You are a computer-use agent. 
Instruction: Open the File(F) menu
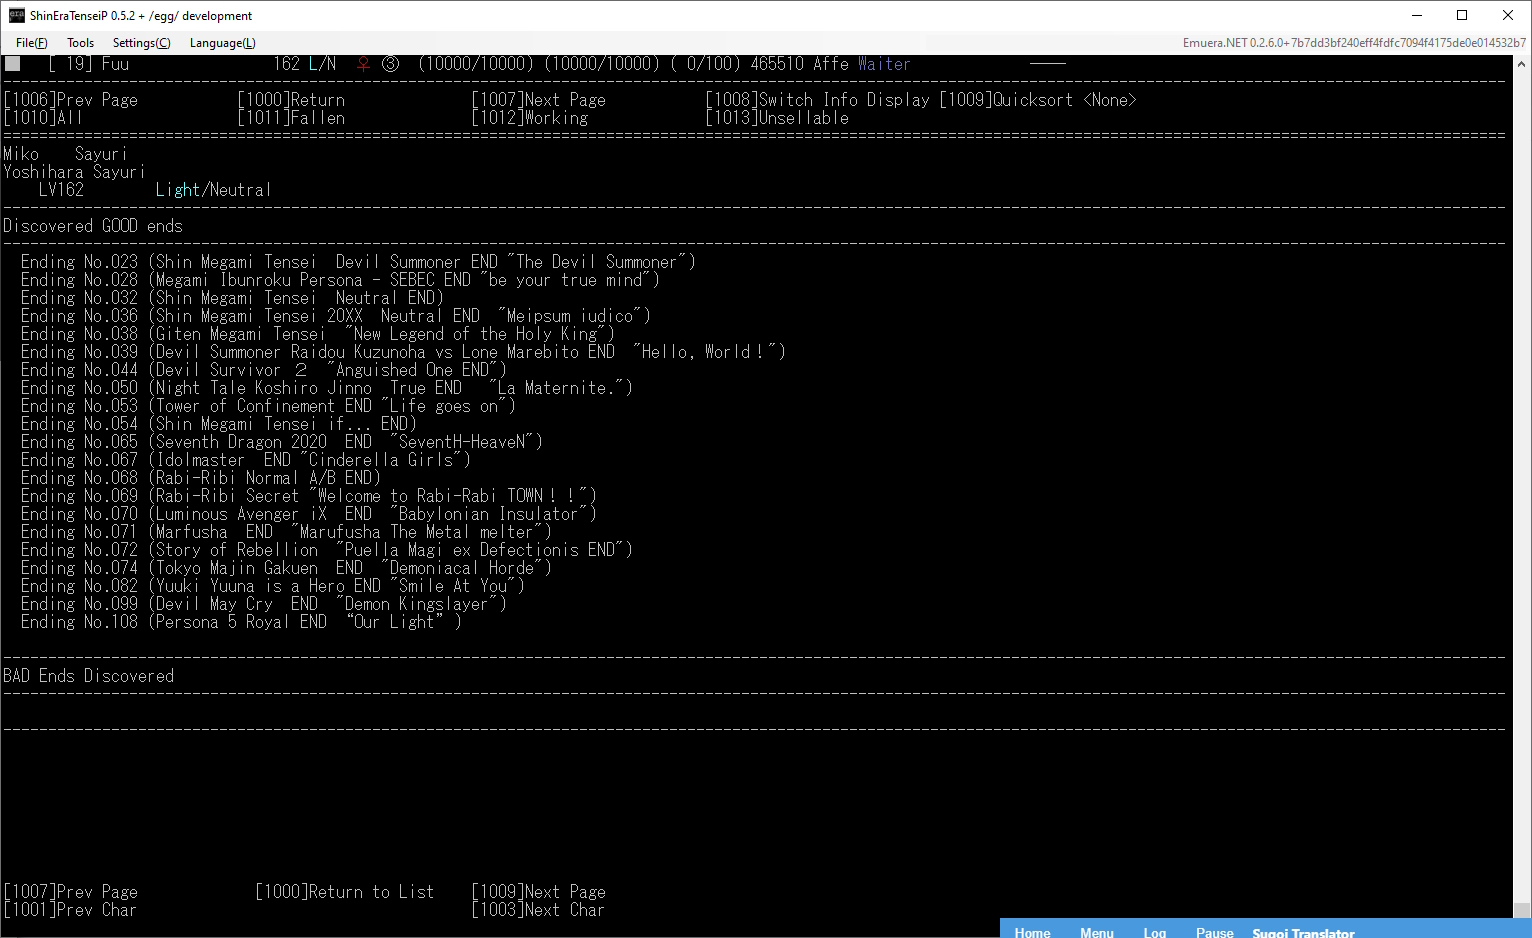pyautogui.click(x=31, y=43)
